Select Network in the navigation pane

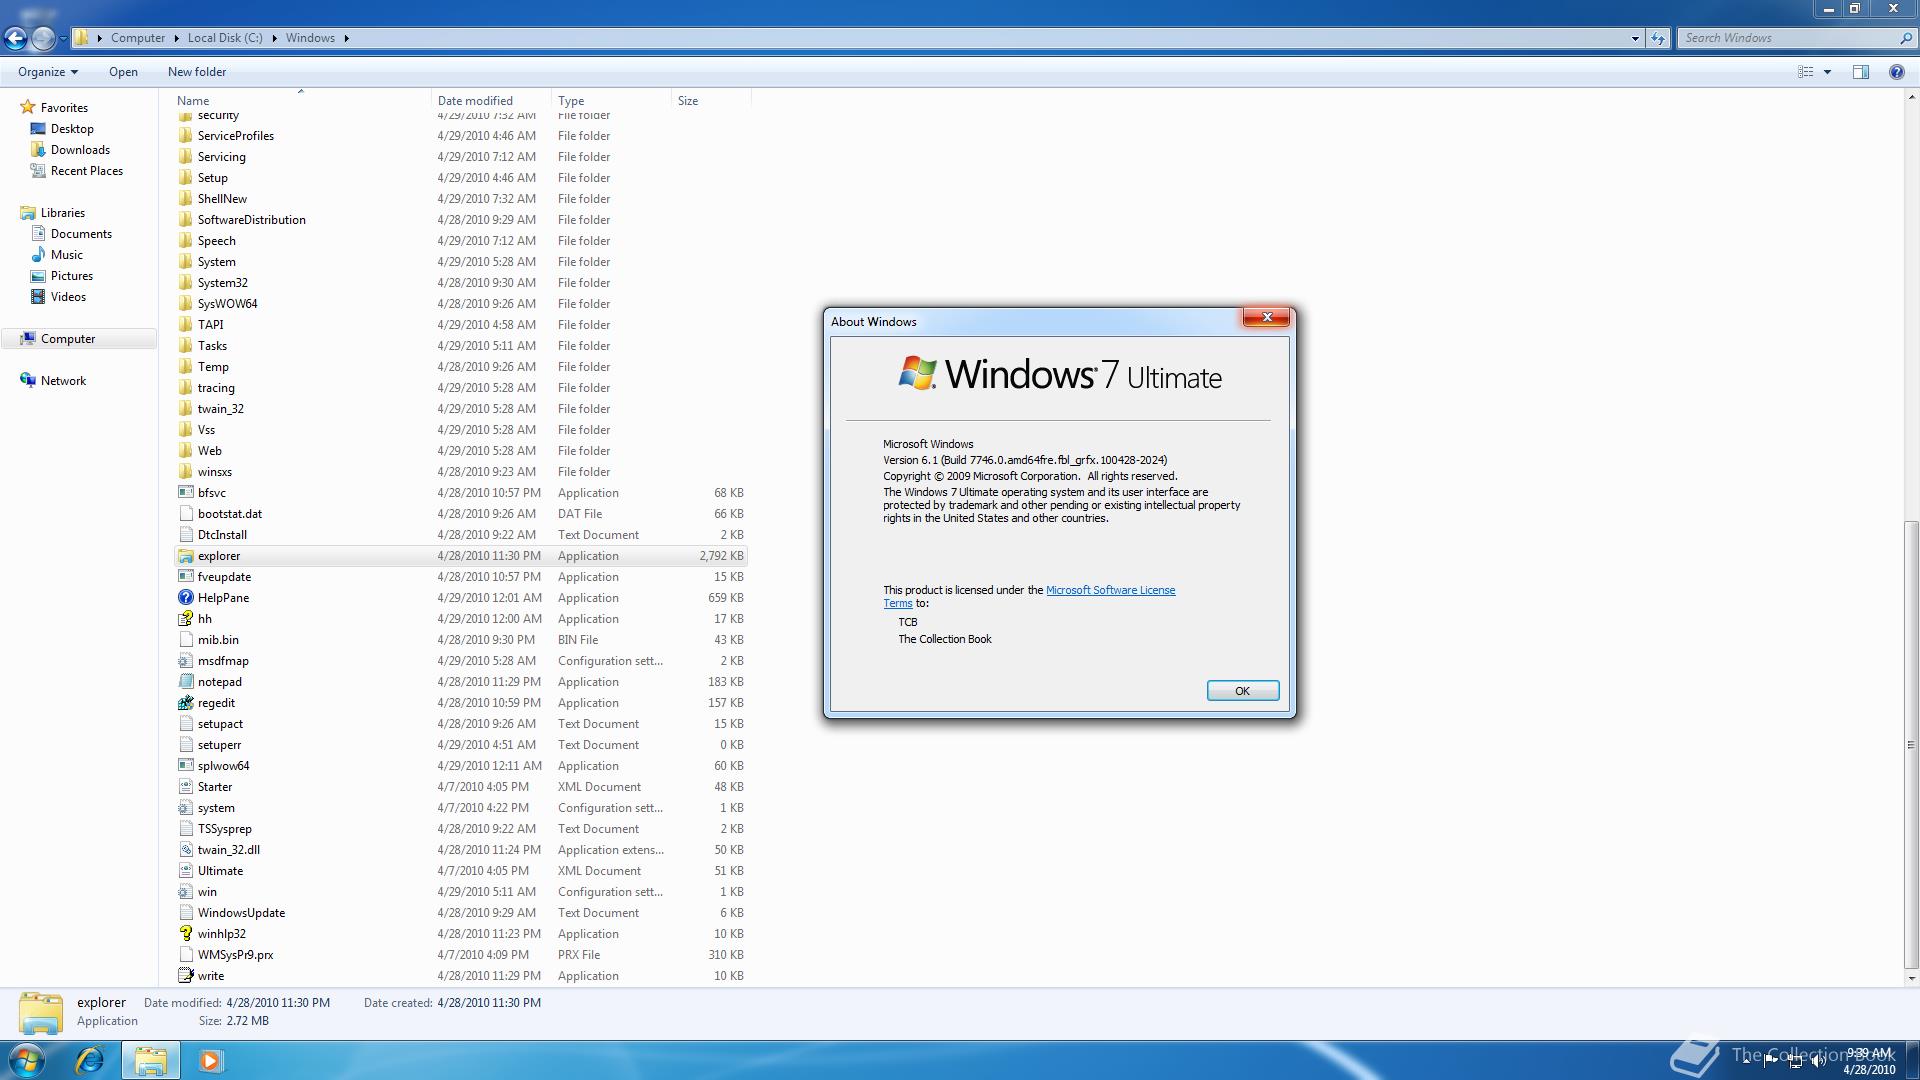[x=63, y=381]
